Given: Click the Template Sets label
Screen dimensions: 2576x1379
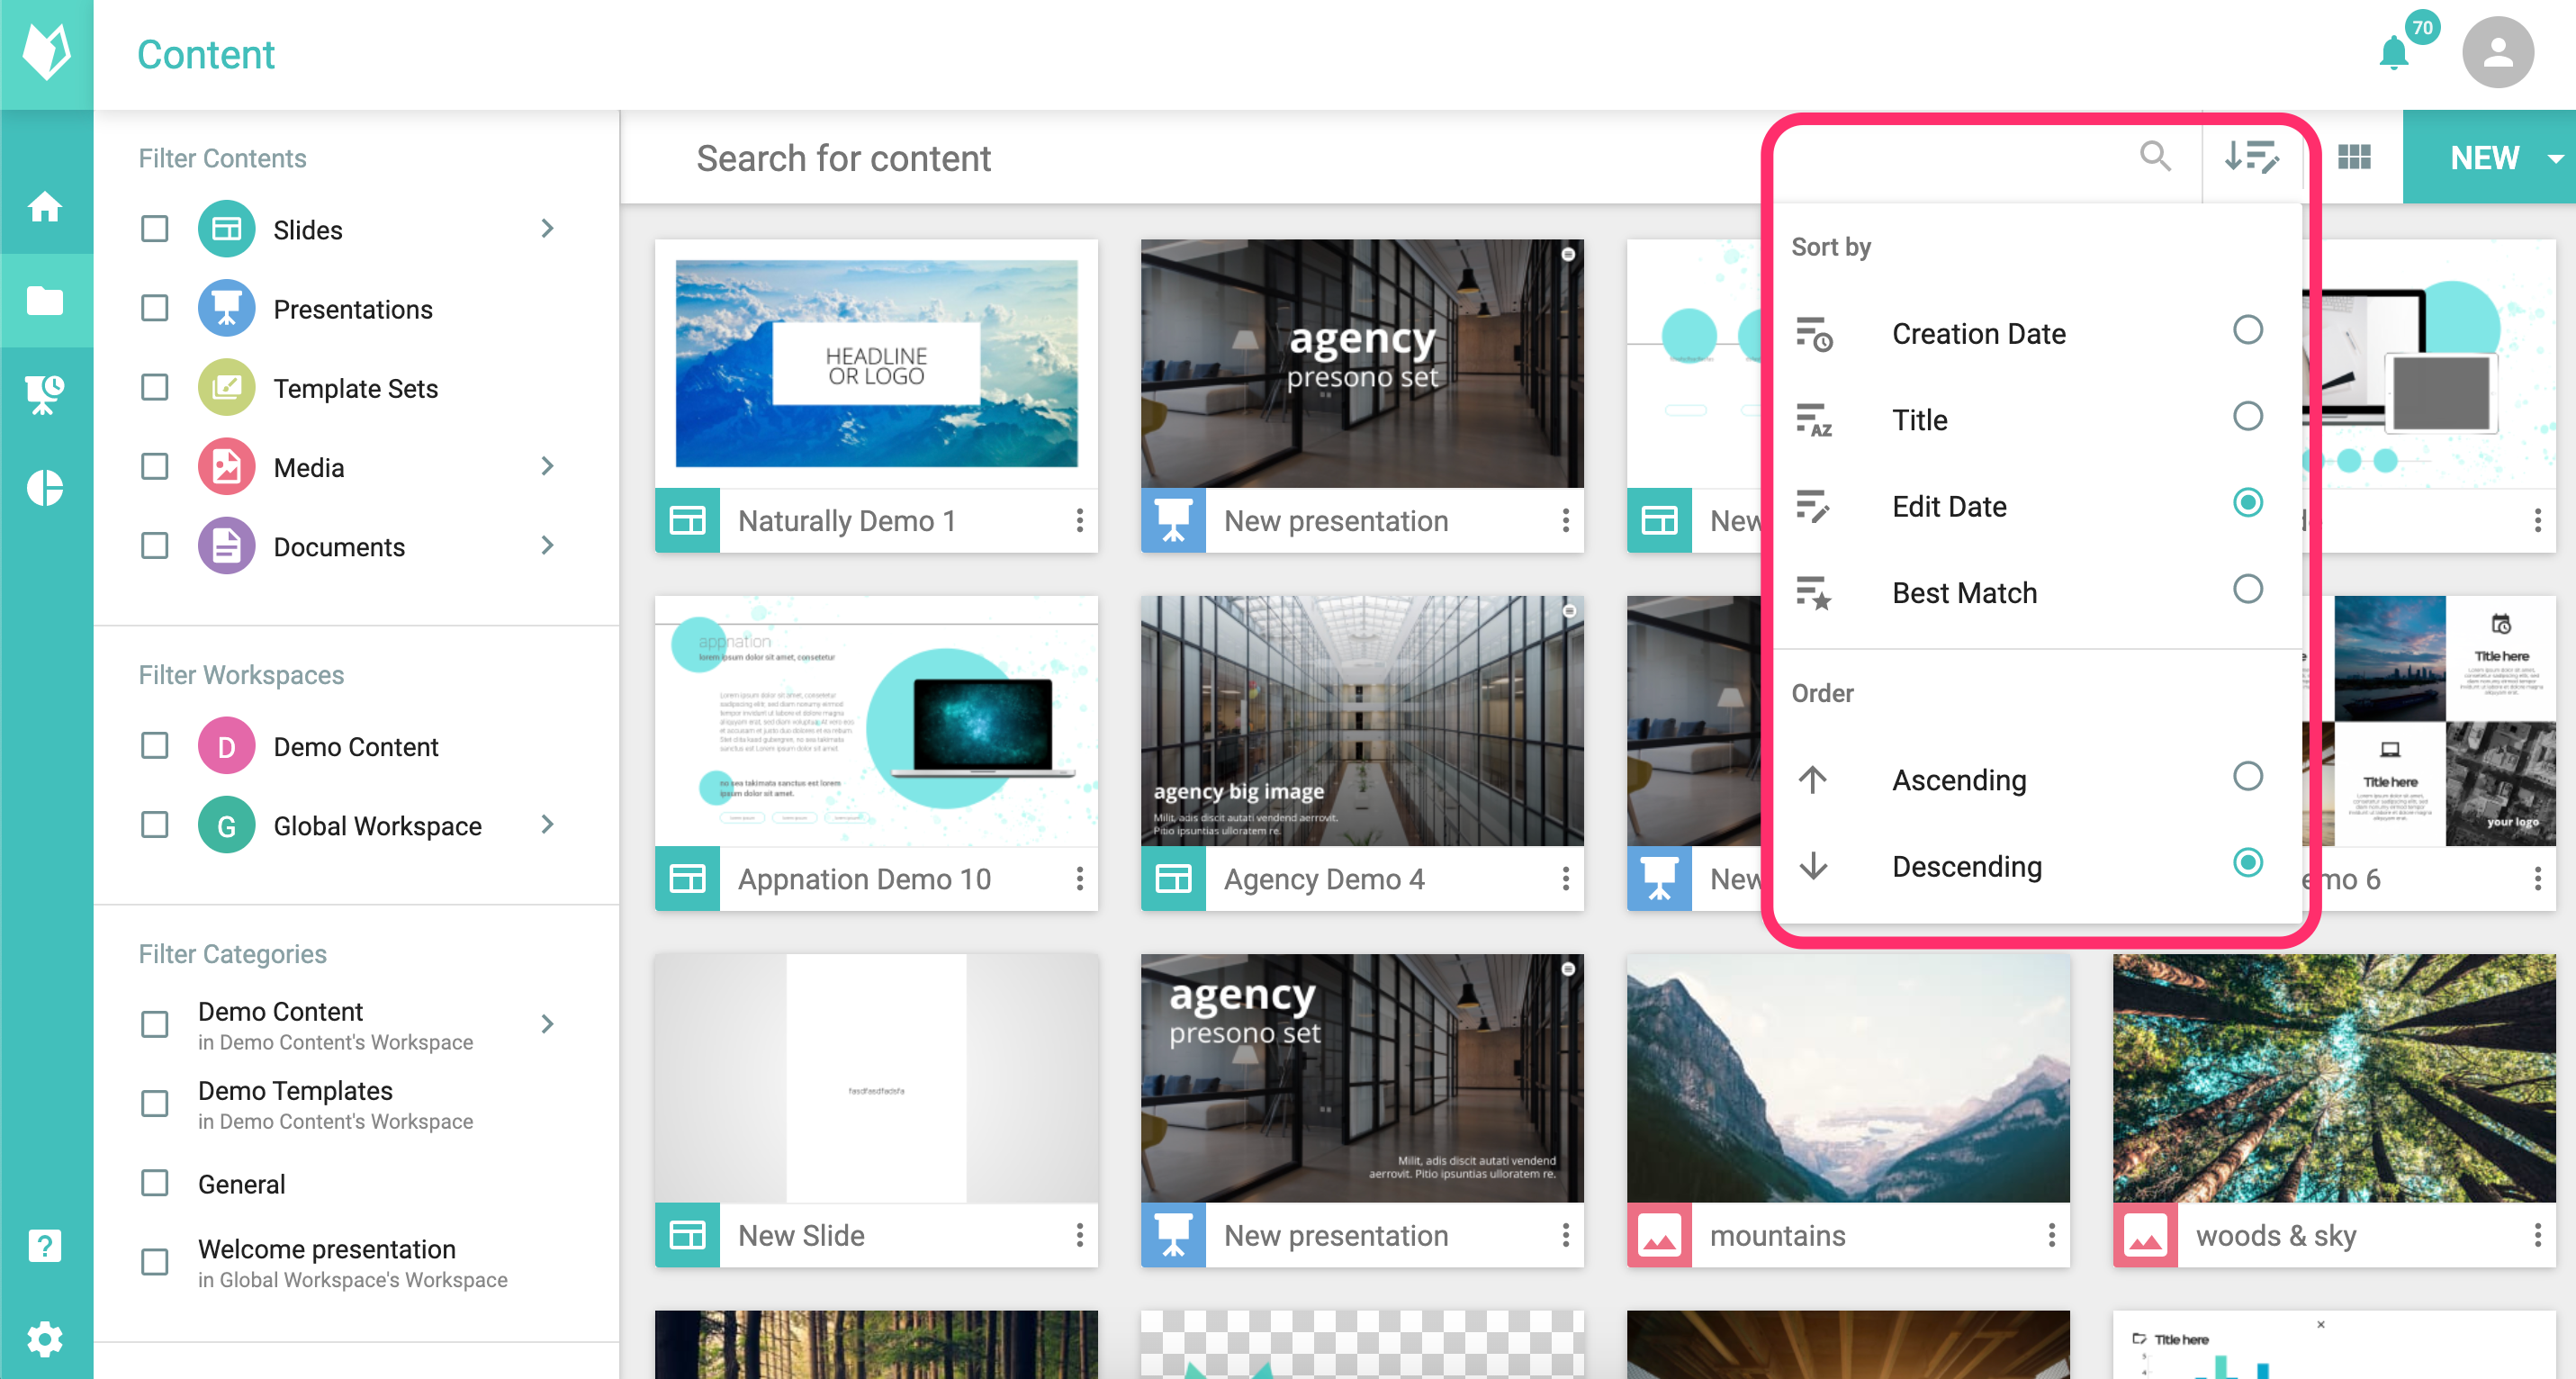Looking at the screenshot, I should tap(356, 388).
